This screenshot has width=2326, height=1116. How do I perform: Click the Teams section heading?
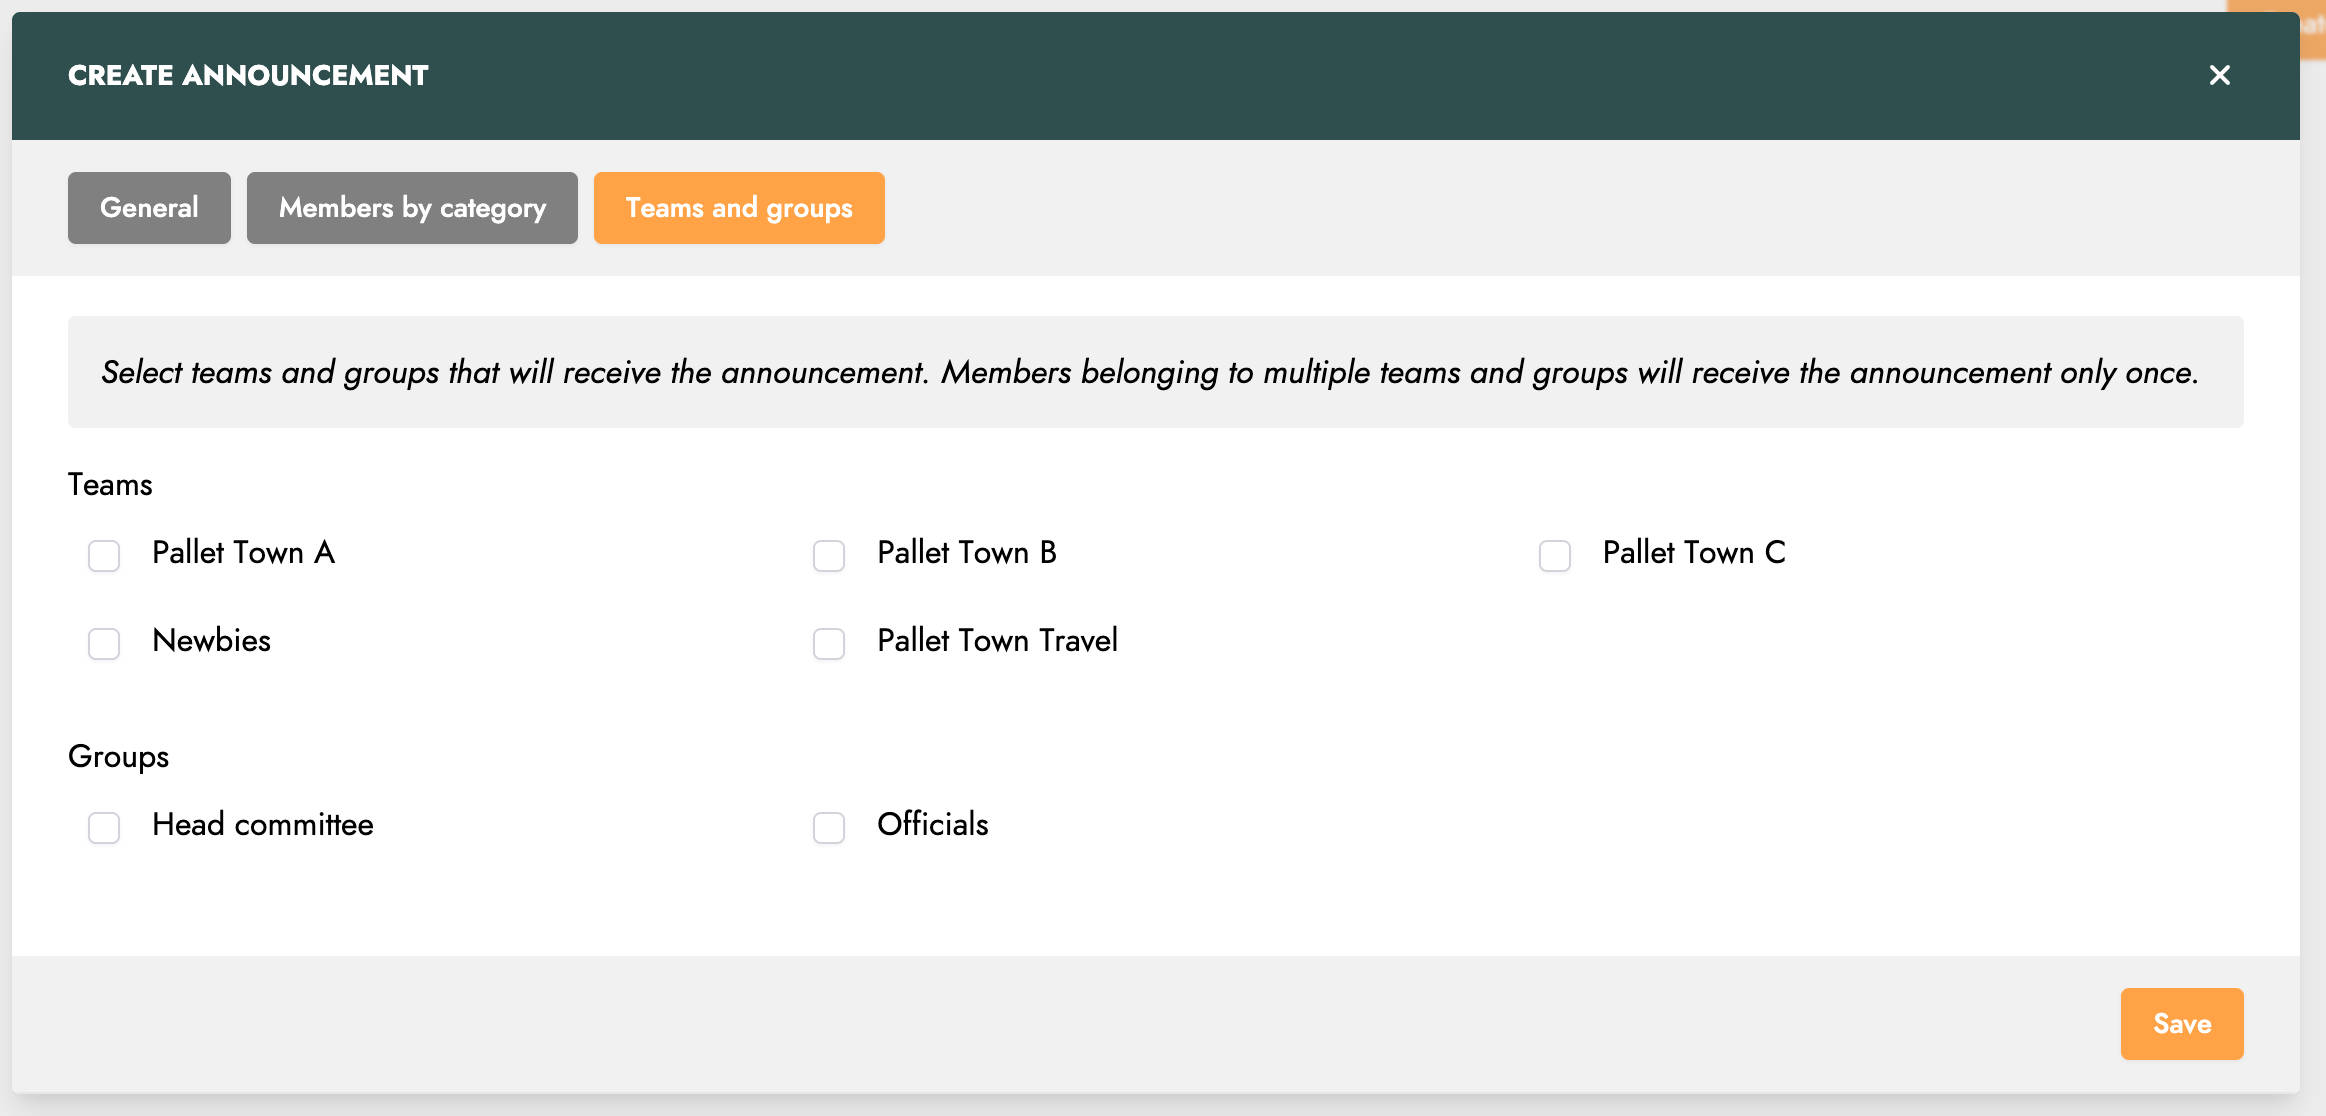110,484
